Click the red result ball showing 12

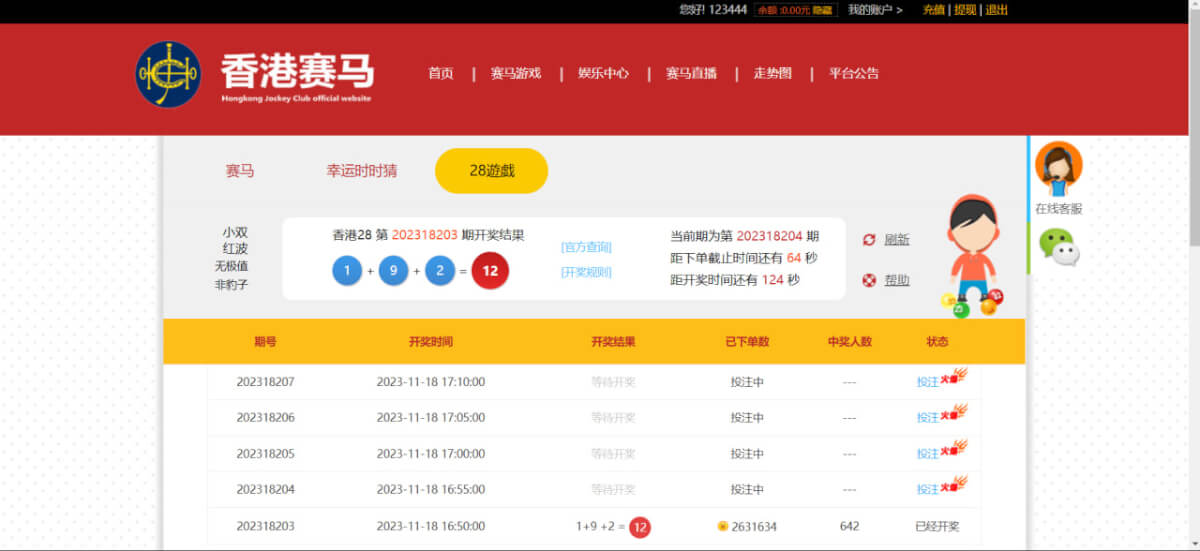click(x=490, y=271)
